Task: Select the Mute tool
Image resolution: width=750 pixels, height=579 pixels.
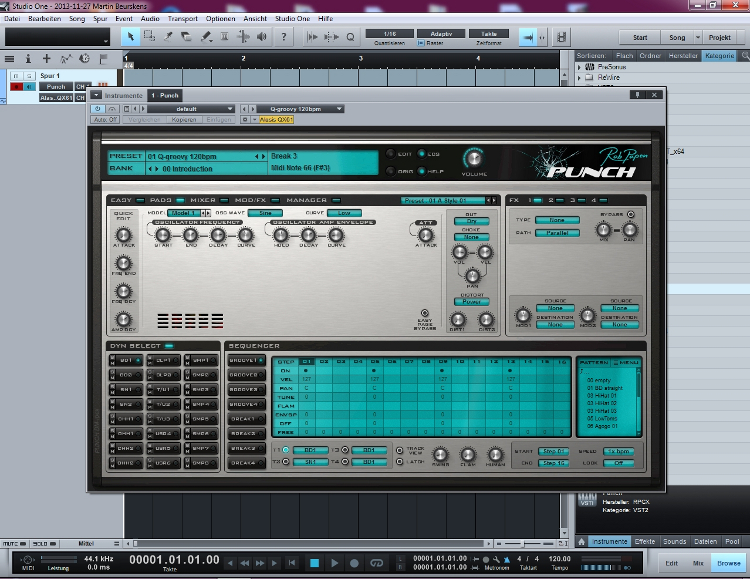Action: point(224,37)
